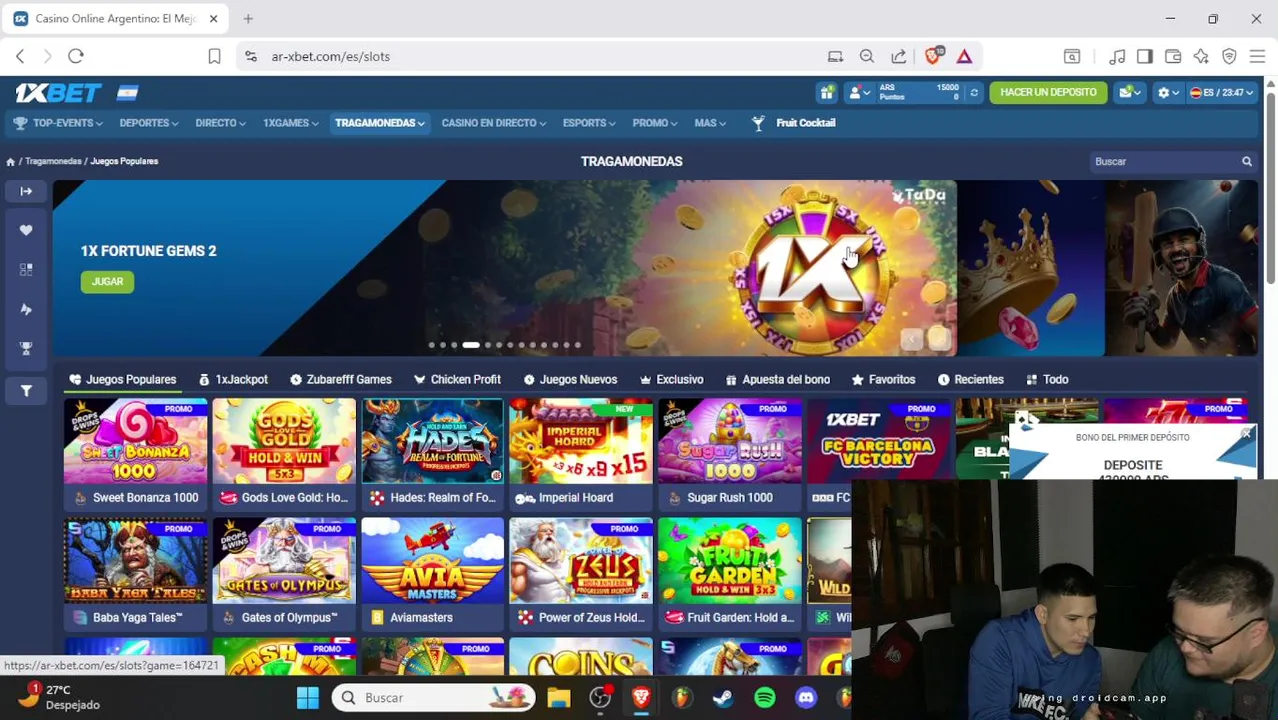Image resolution: width=1278 pixels, height=720 pixels.
Task: Select the Todo tab
Action: point(1047,379)
